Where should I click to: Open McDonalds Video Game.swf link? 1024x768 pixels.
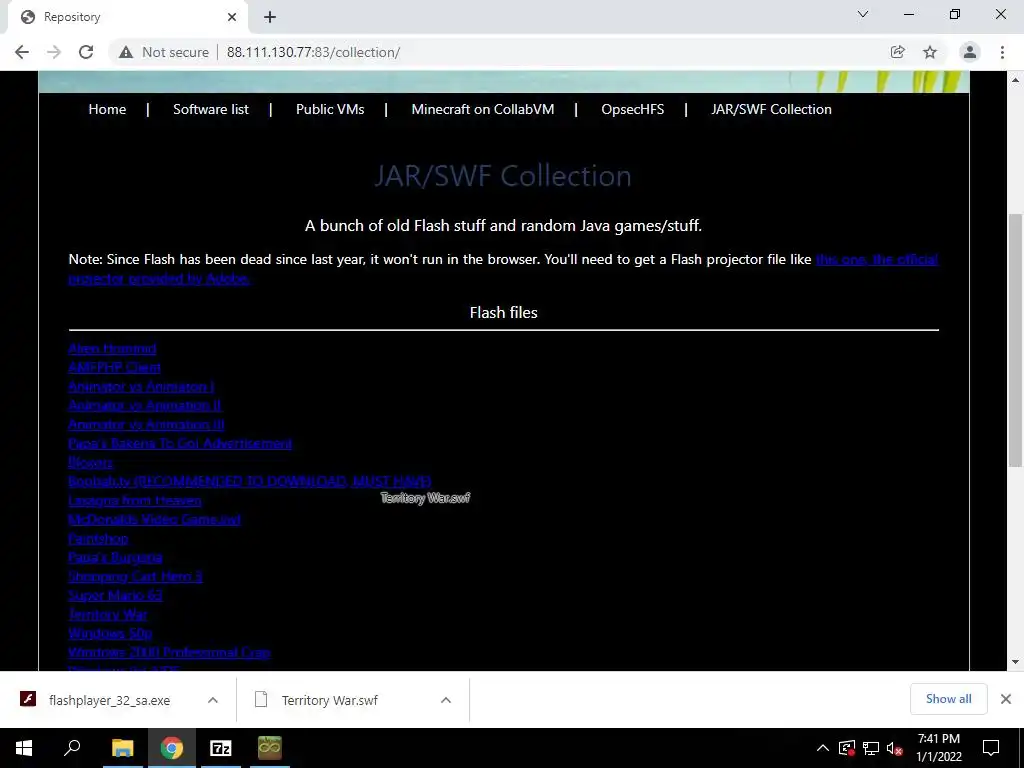point(155,519)
